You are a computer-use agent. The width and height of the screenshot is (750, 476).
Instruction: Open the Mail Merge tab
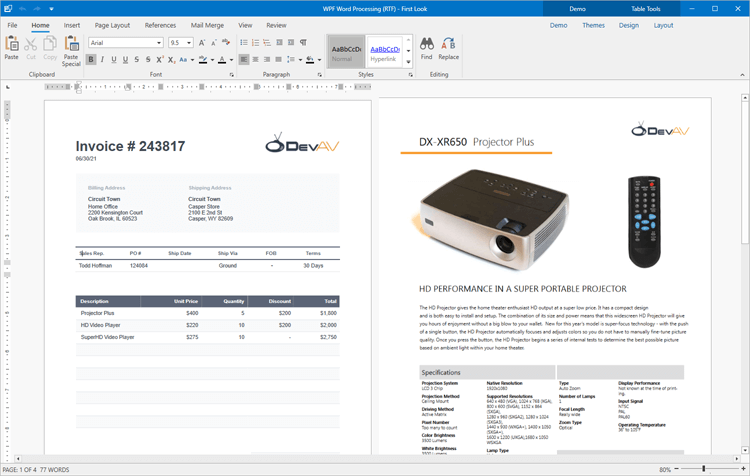click(207, 25)
